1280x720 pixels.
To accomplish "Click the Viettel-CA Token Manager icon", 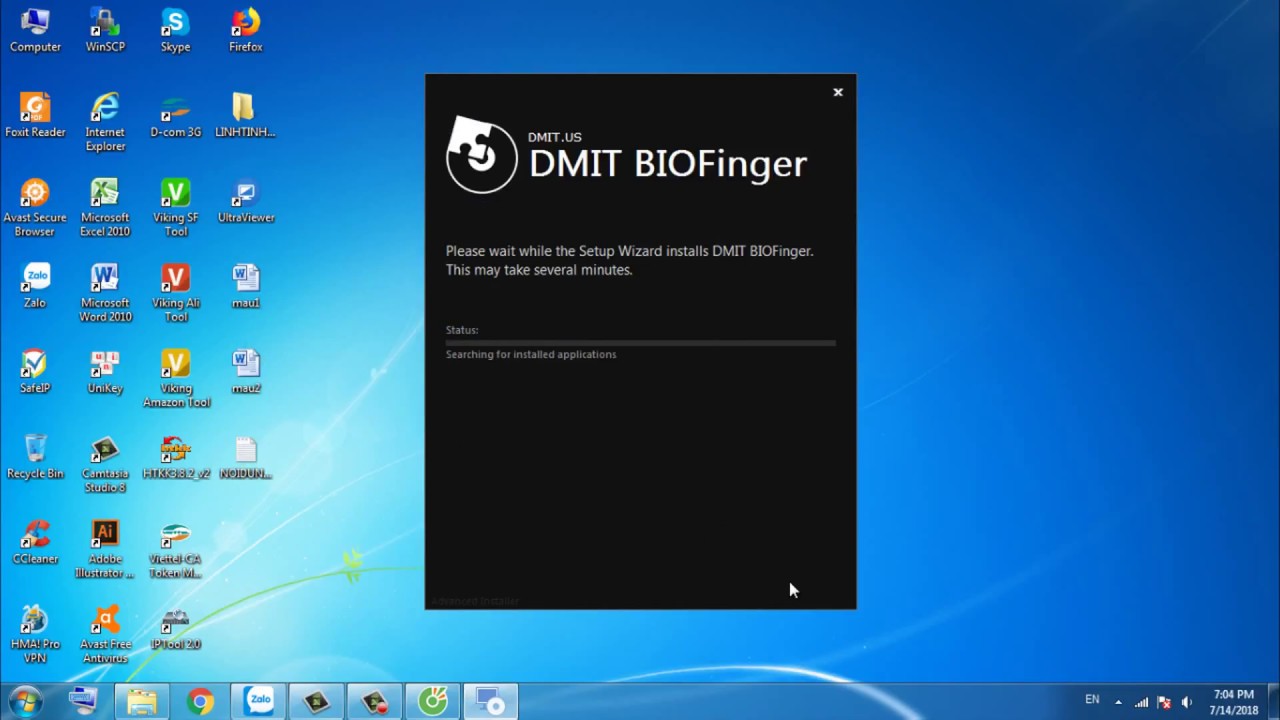I will click(175, 548).
